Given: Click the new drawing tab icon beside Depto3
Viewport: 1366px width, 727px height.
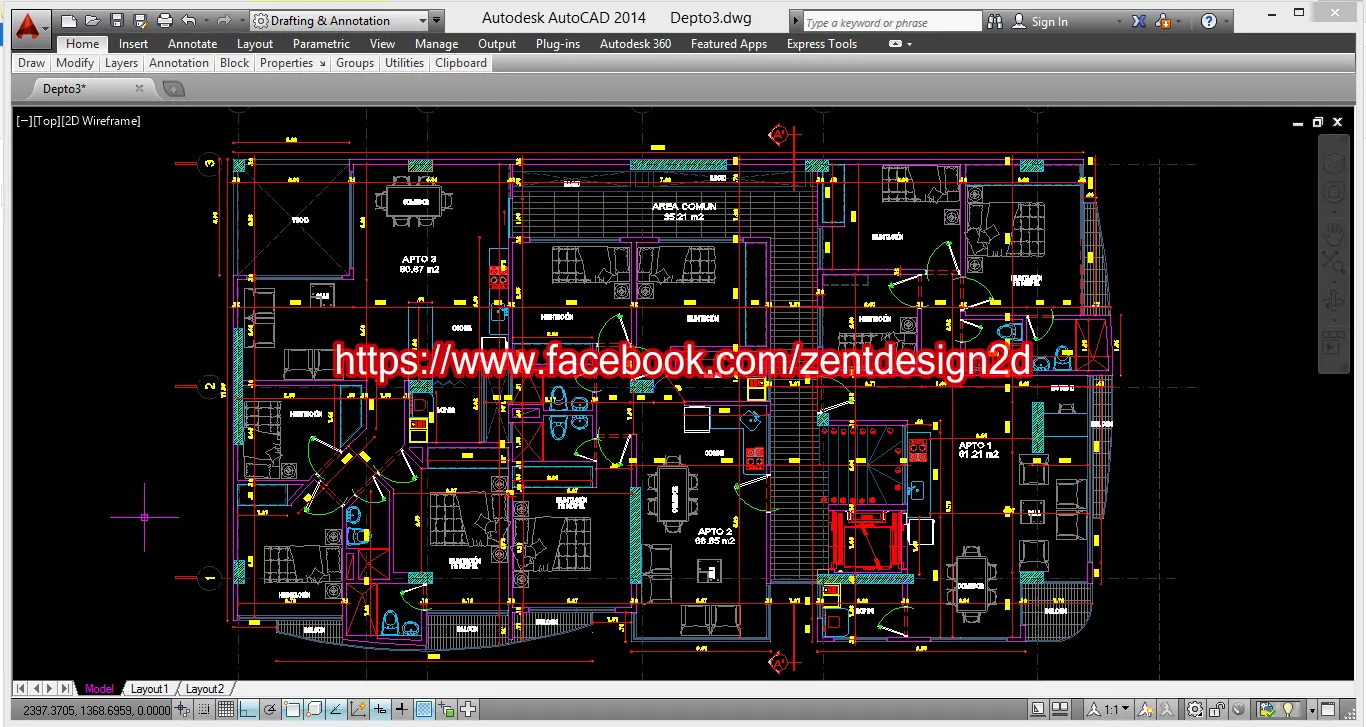Looking at the screenshot, I should (173, 89).
